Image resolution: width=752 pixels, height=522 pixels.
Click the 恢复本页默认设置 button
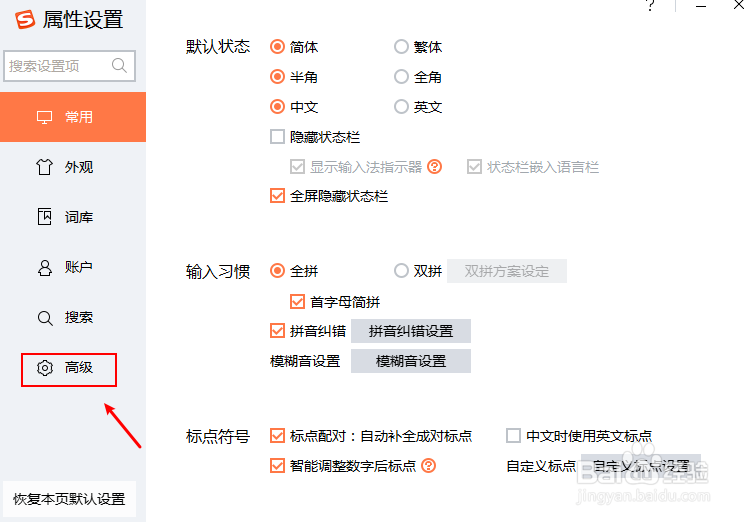pos(69,499)
